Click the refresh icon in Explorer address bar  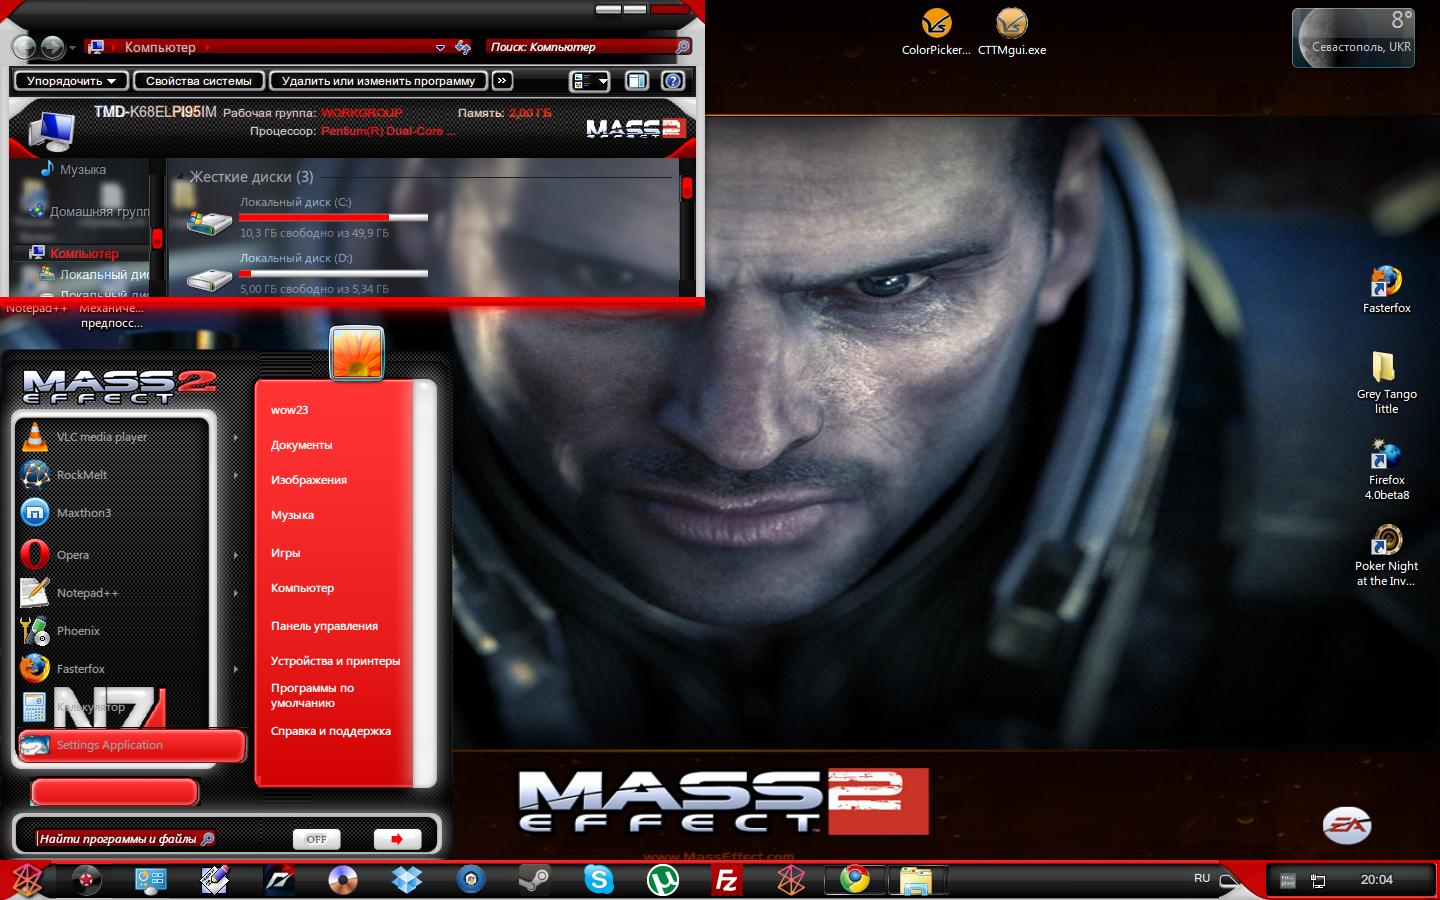coord(463,47)
